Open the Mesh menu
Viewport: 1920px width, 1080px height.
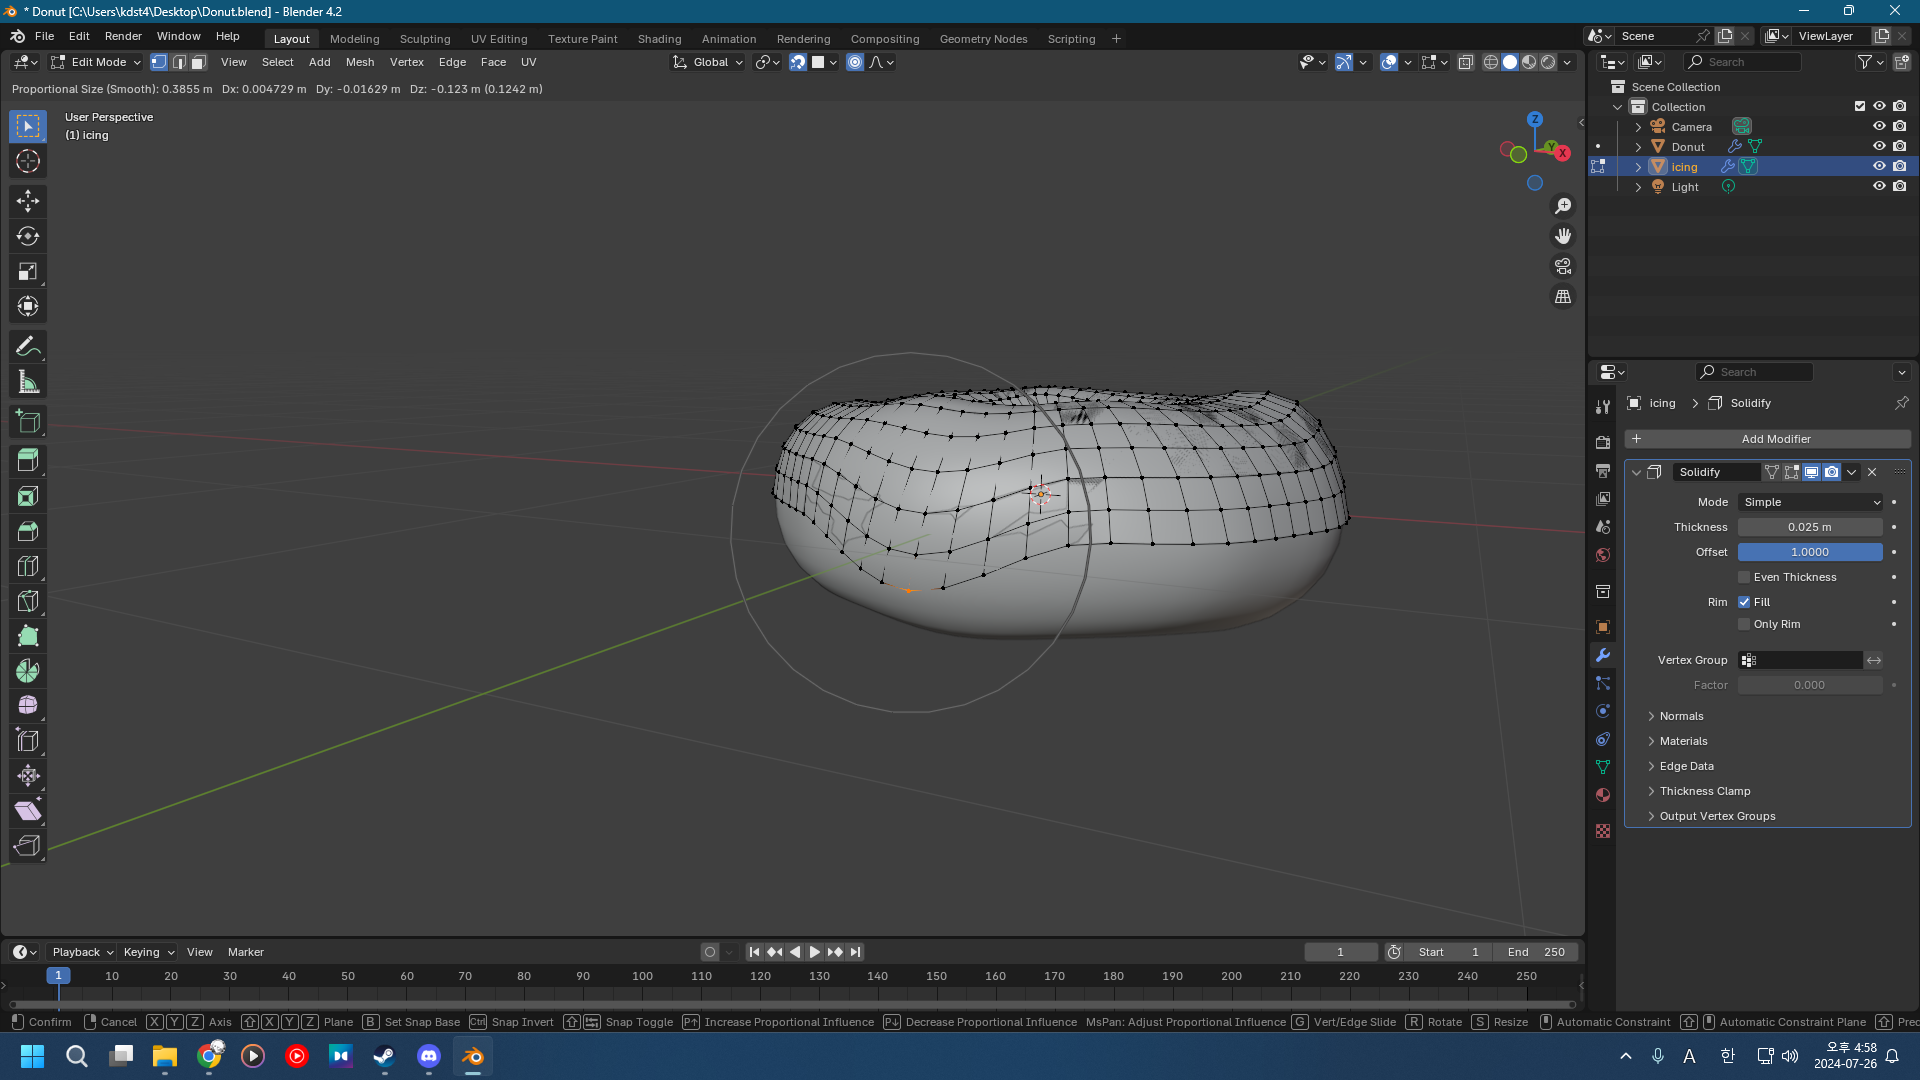360,62
